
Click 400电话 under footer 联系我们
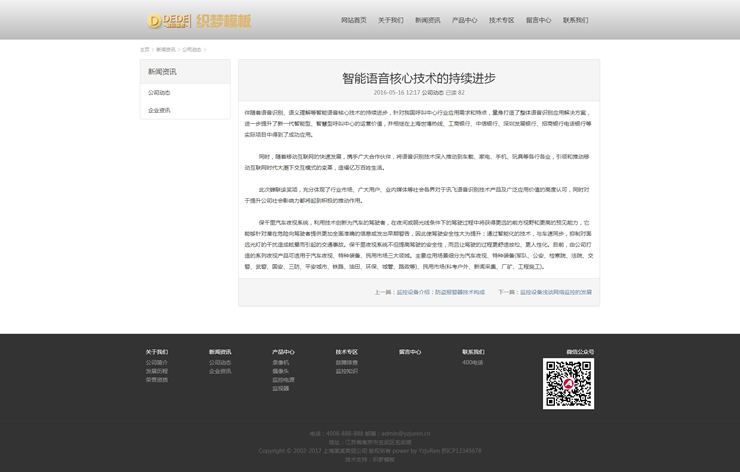click(x=472, y=362)
